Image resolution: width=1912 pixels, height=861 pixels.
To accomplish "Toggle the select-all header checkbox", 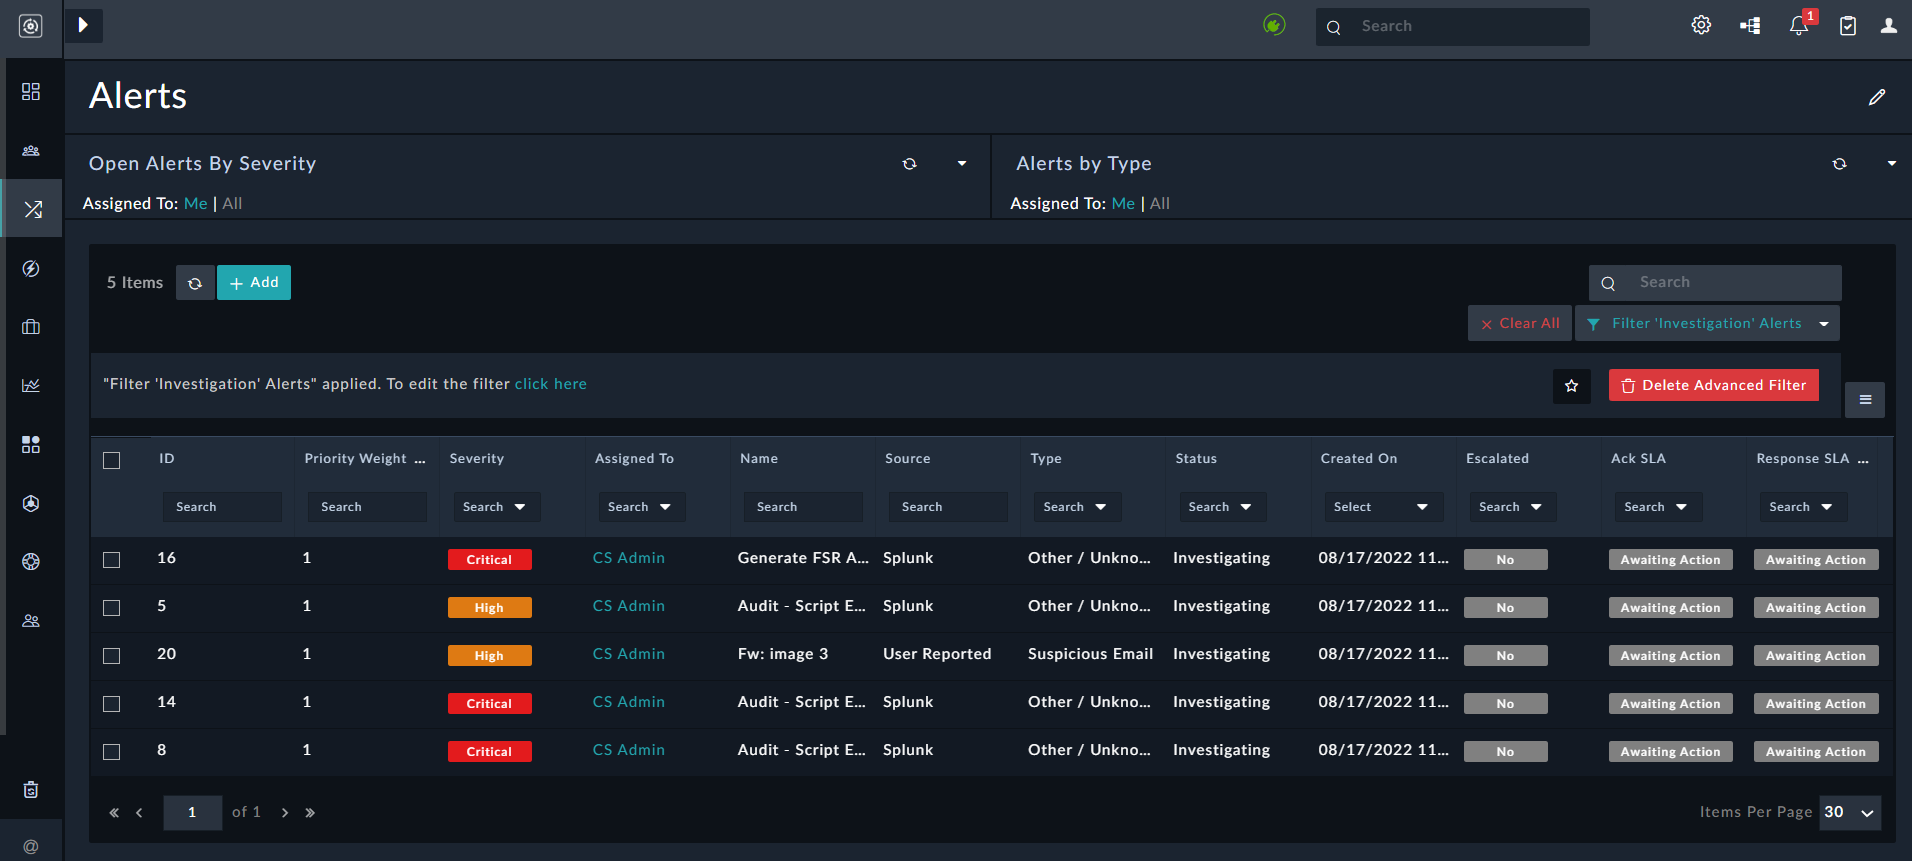I will [x=112, y=460].
